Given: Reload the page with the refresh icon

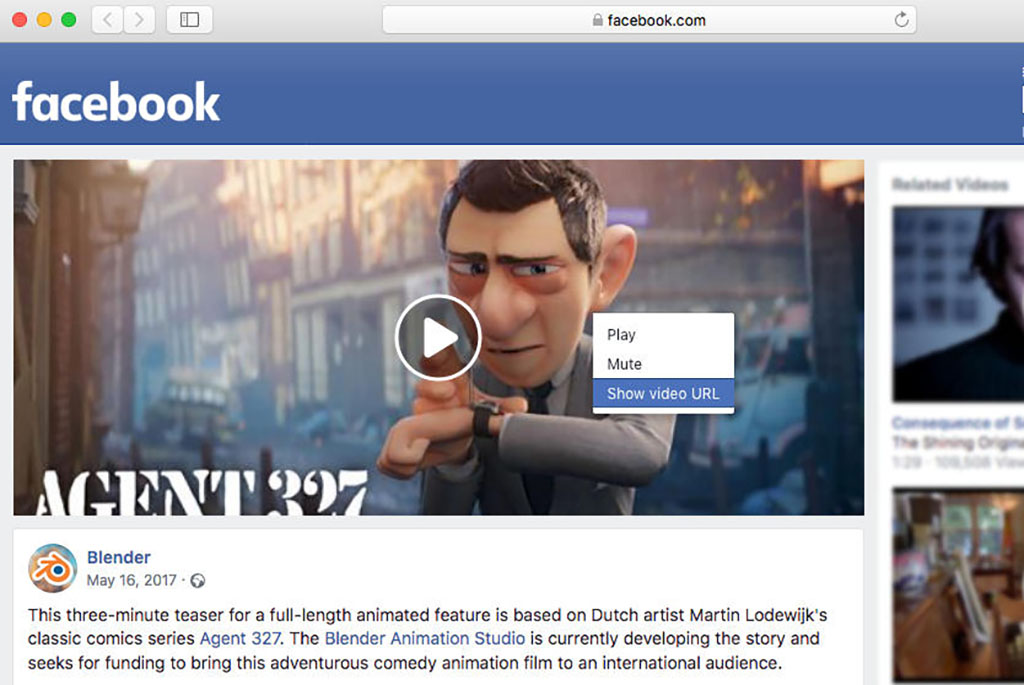Looking at the screenshot, I should click(901, 20).
